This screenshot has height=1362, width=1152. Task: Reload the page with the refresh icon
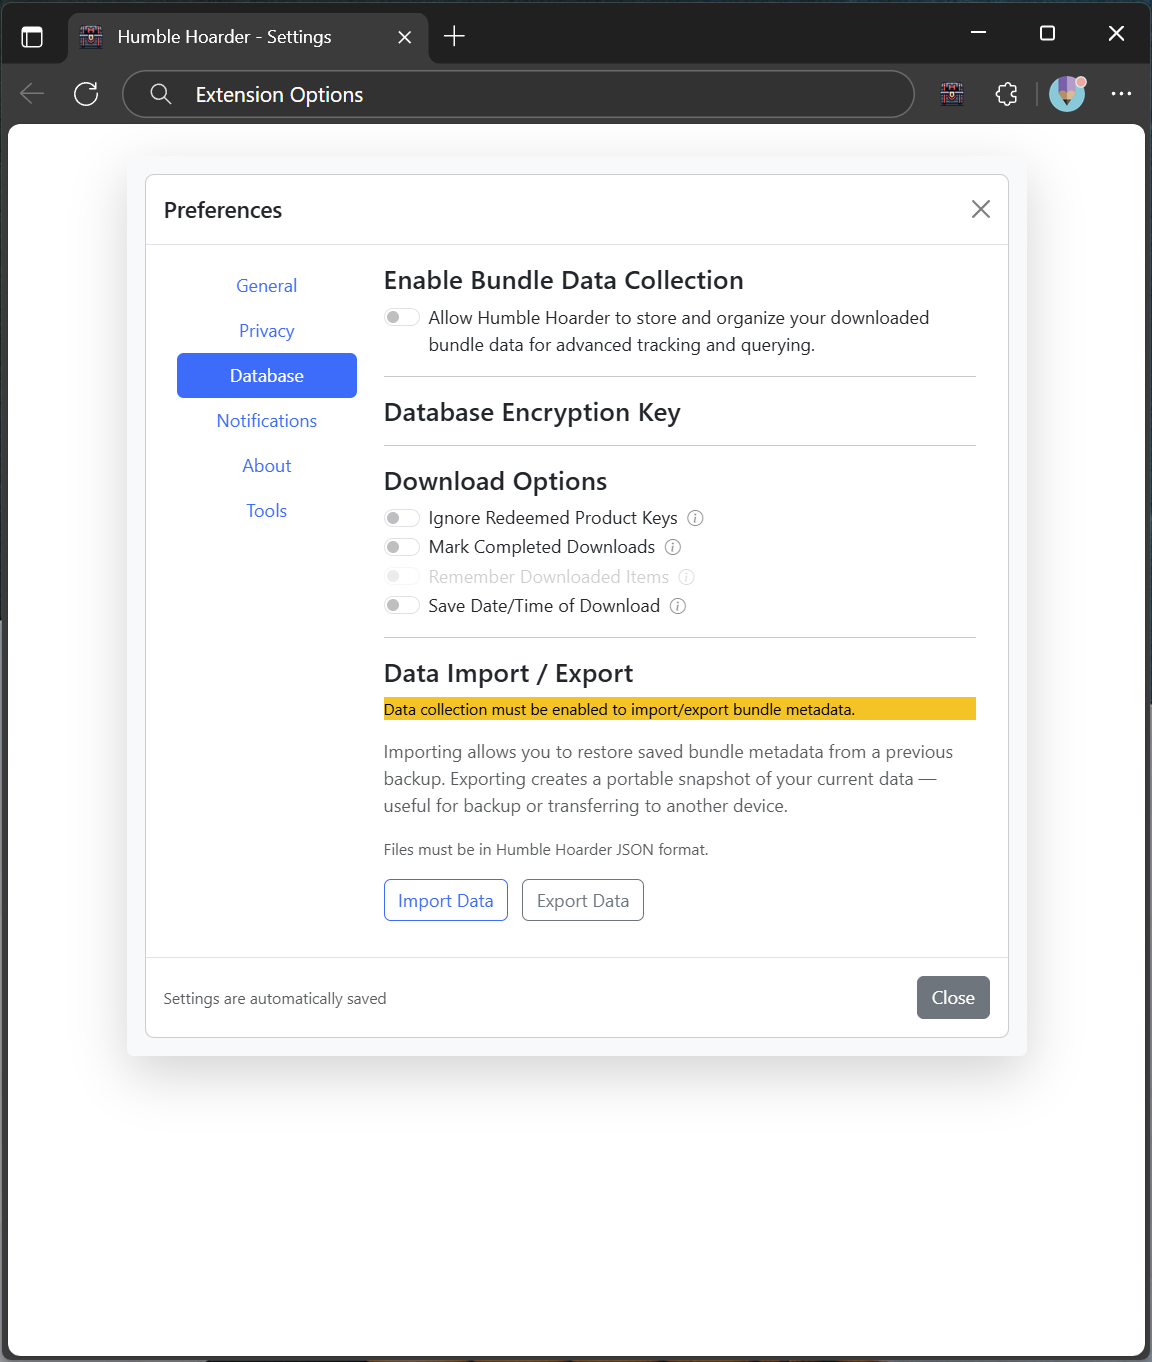[86, 94]
